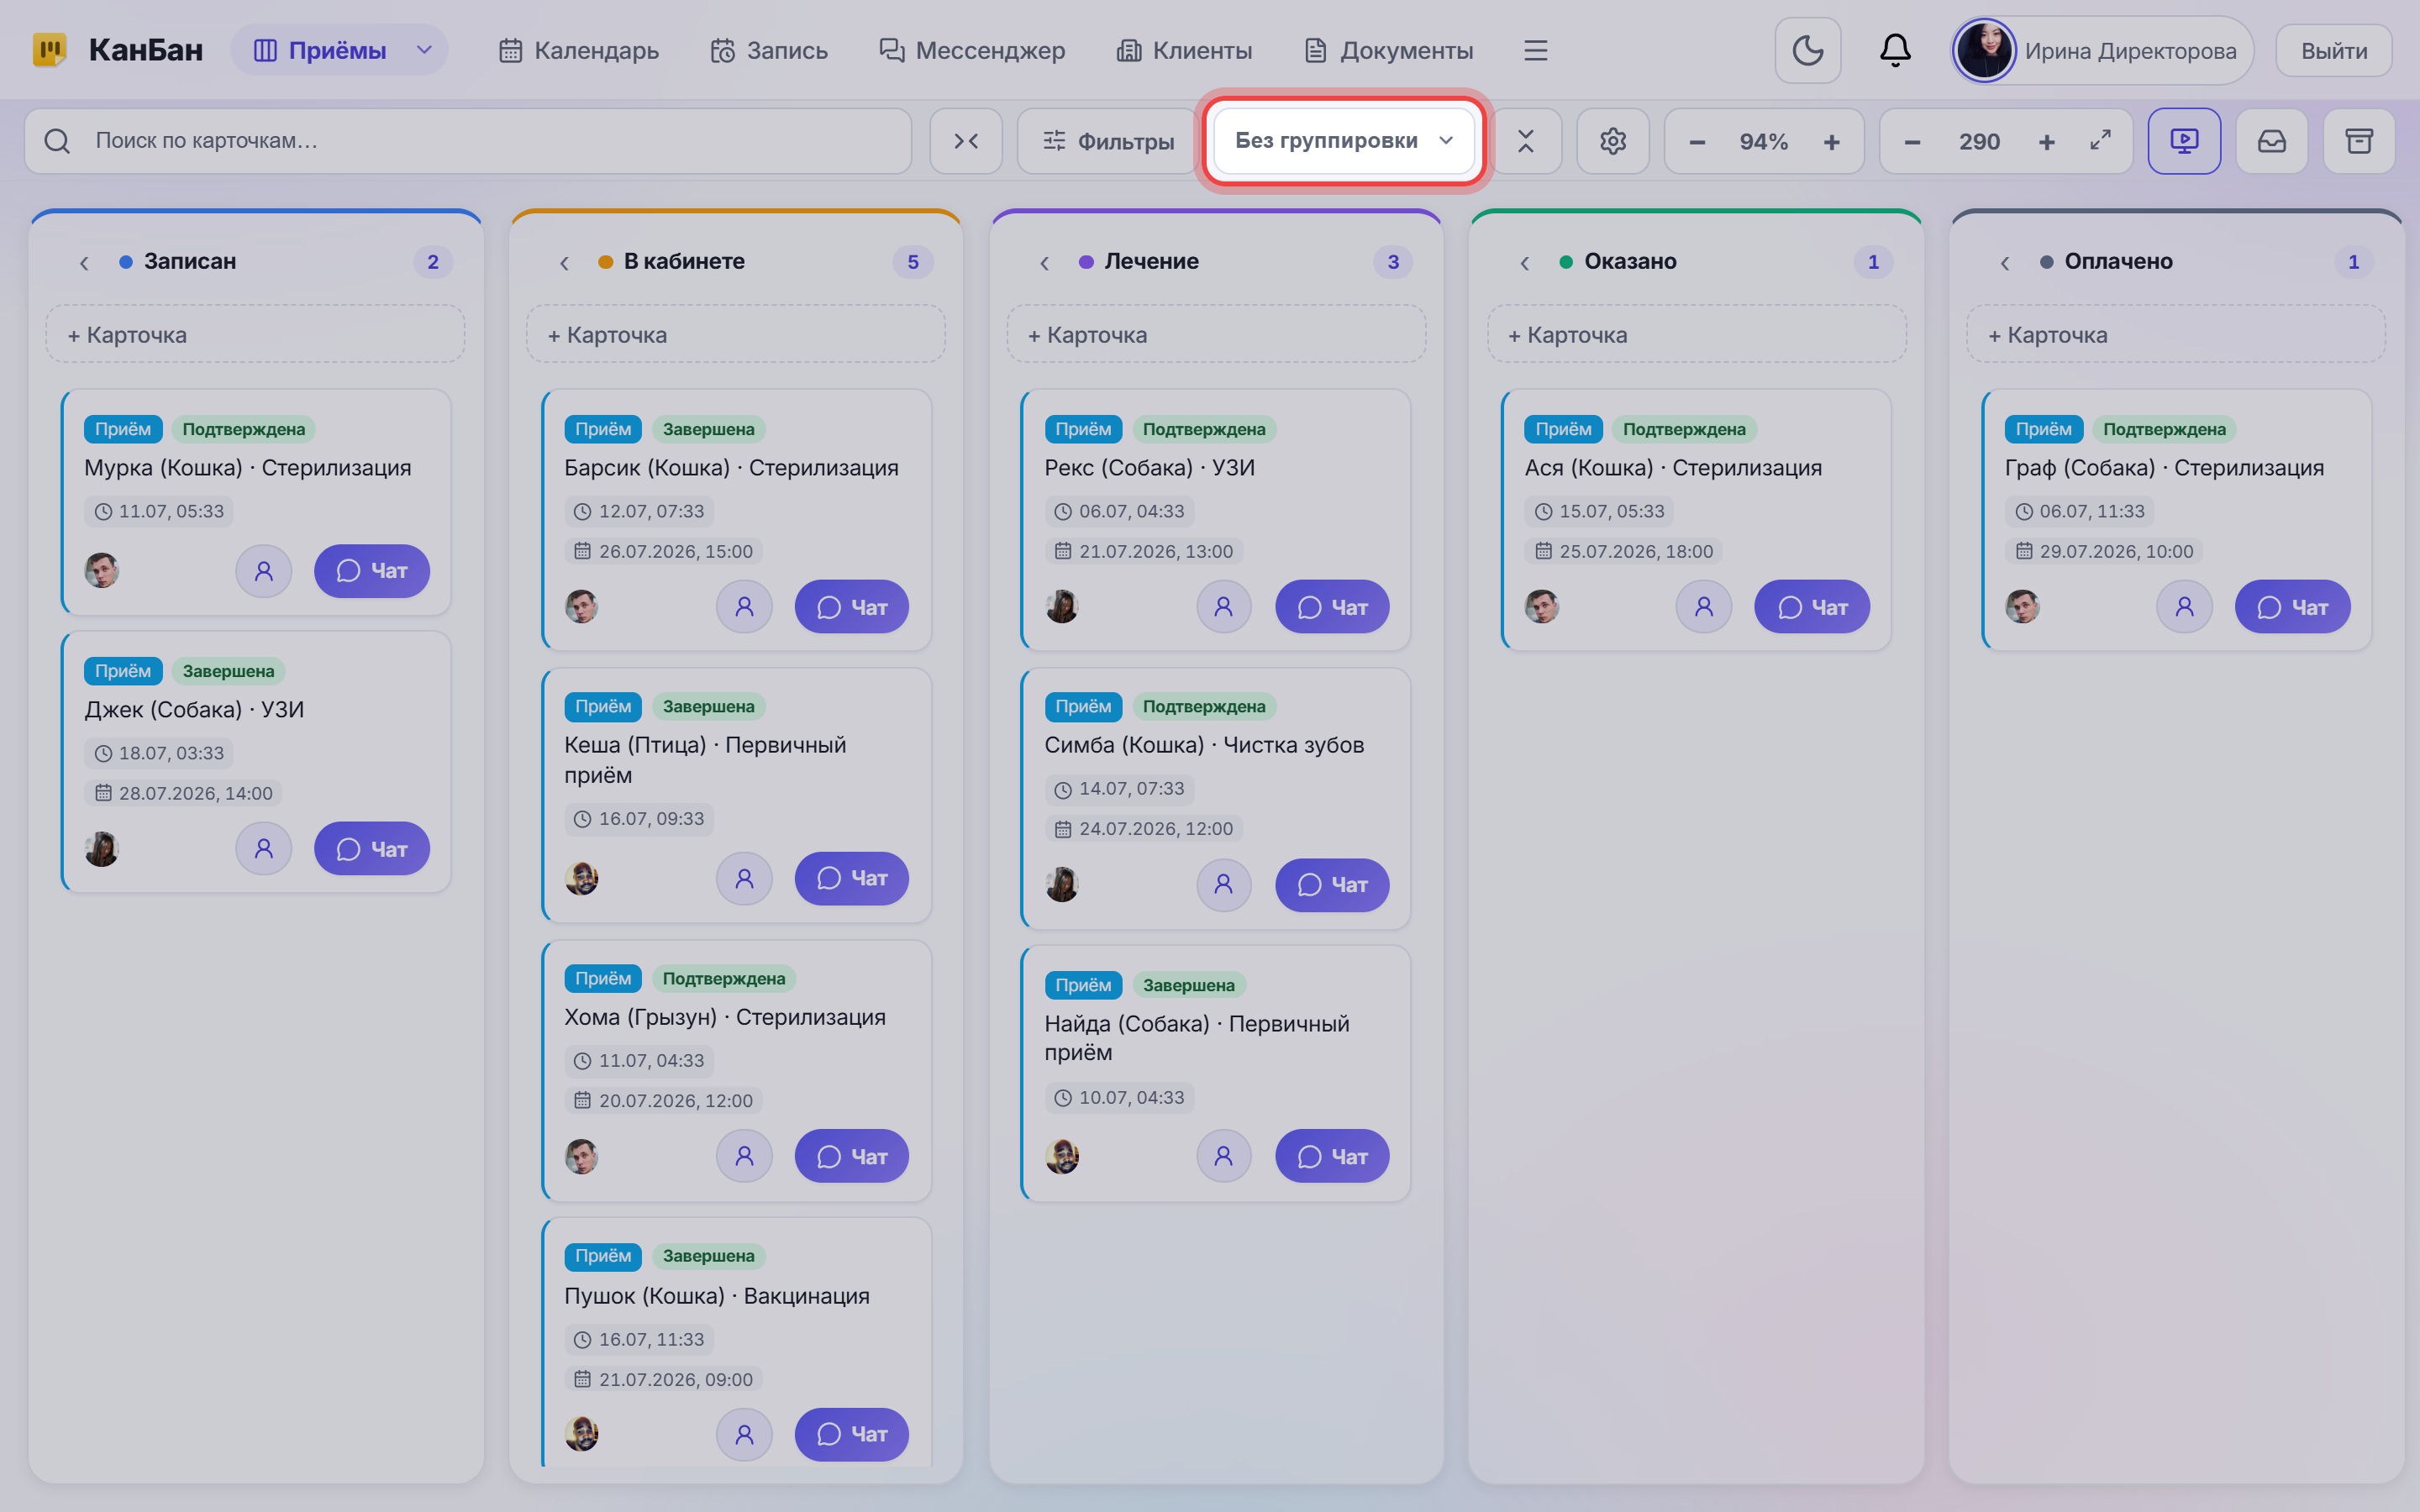Image resolution: width=2420 pixels, height=1512 pixels.
Task: Toggle the presentation screen mode button
Action: tap(2184, 141)
